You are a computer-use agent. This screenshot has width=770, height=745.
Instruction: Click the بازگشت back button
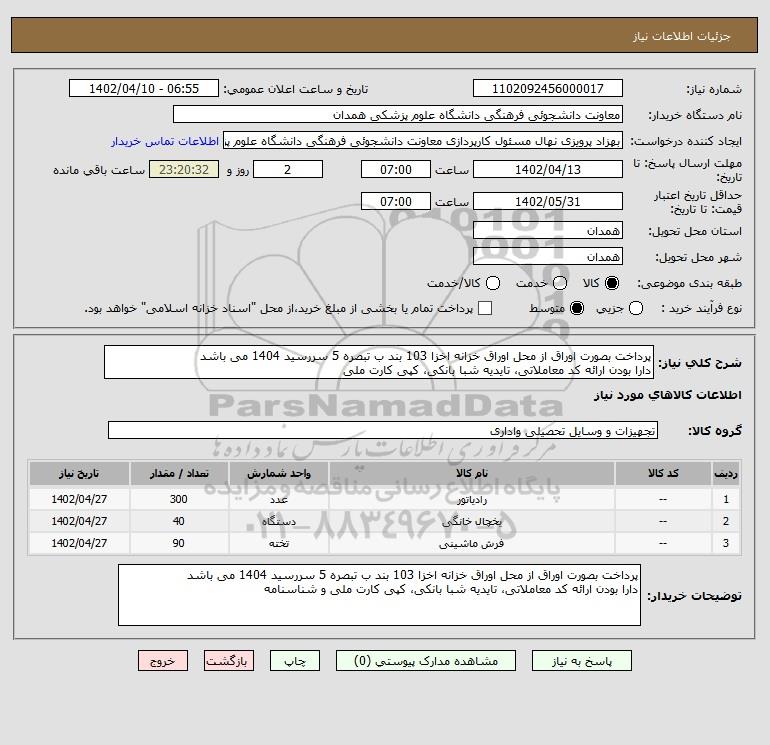point(229,661)
